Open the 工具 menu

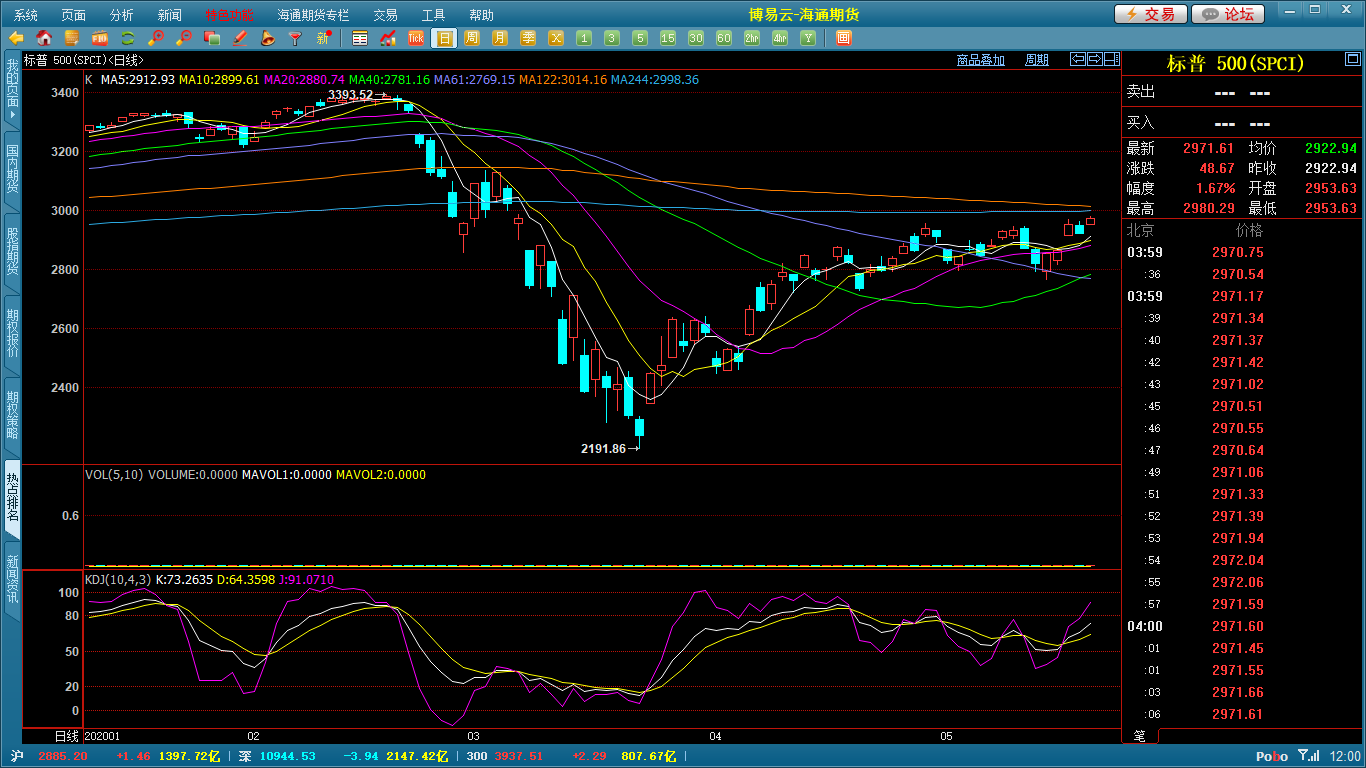click(x=433, y=15)
